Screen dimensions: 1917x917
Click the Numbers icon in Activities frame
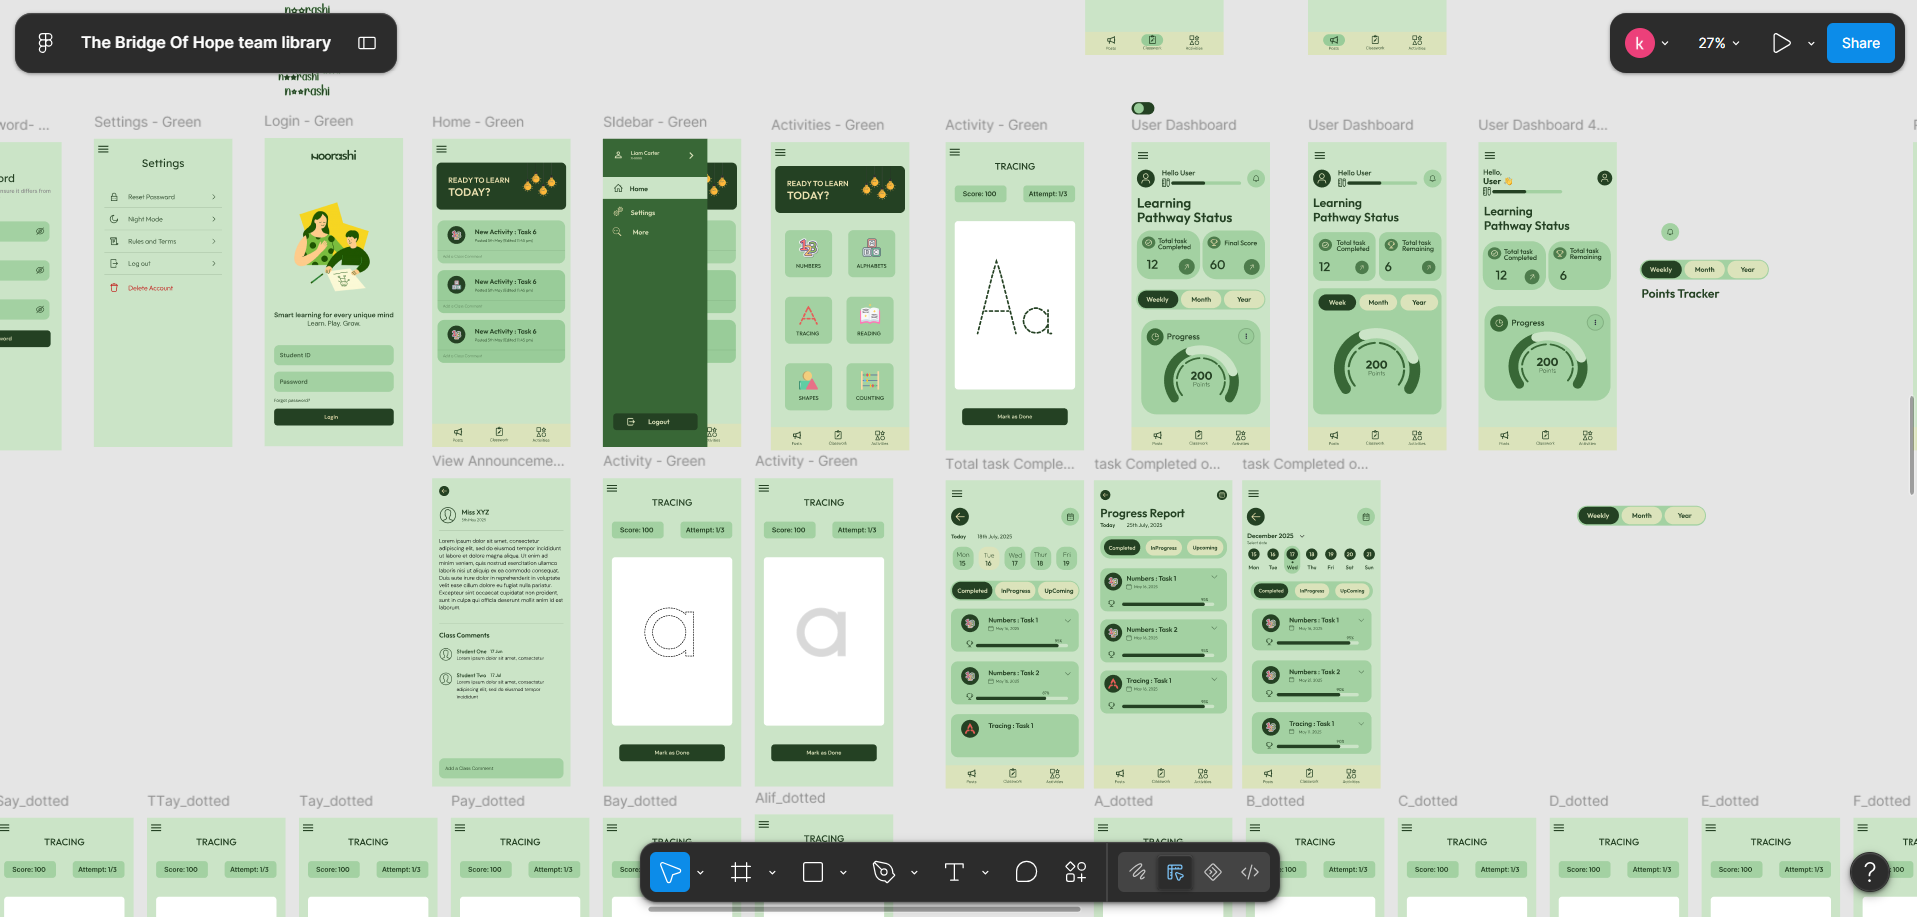[x=808, y=248]
